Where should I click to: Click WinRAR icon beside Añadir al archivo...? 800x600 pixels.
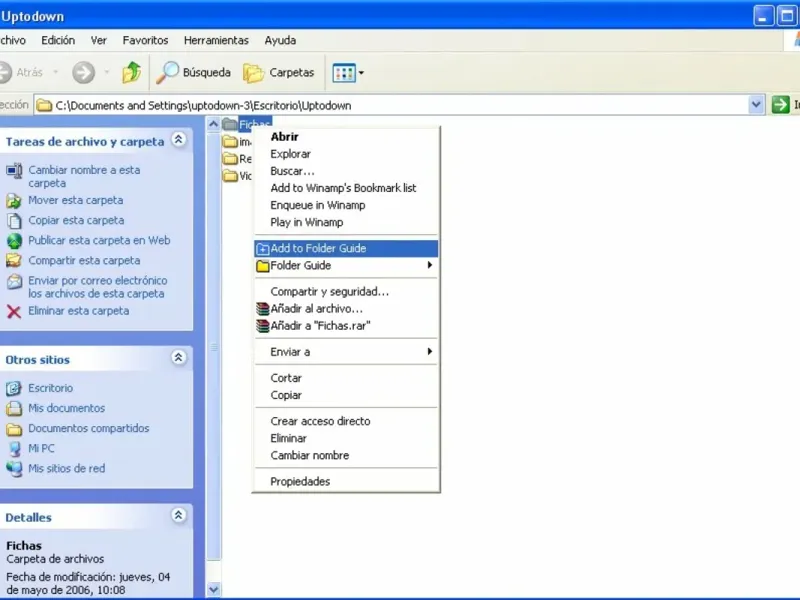[x=263, y=309]
